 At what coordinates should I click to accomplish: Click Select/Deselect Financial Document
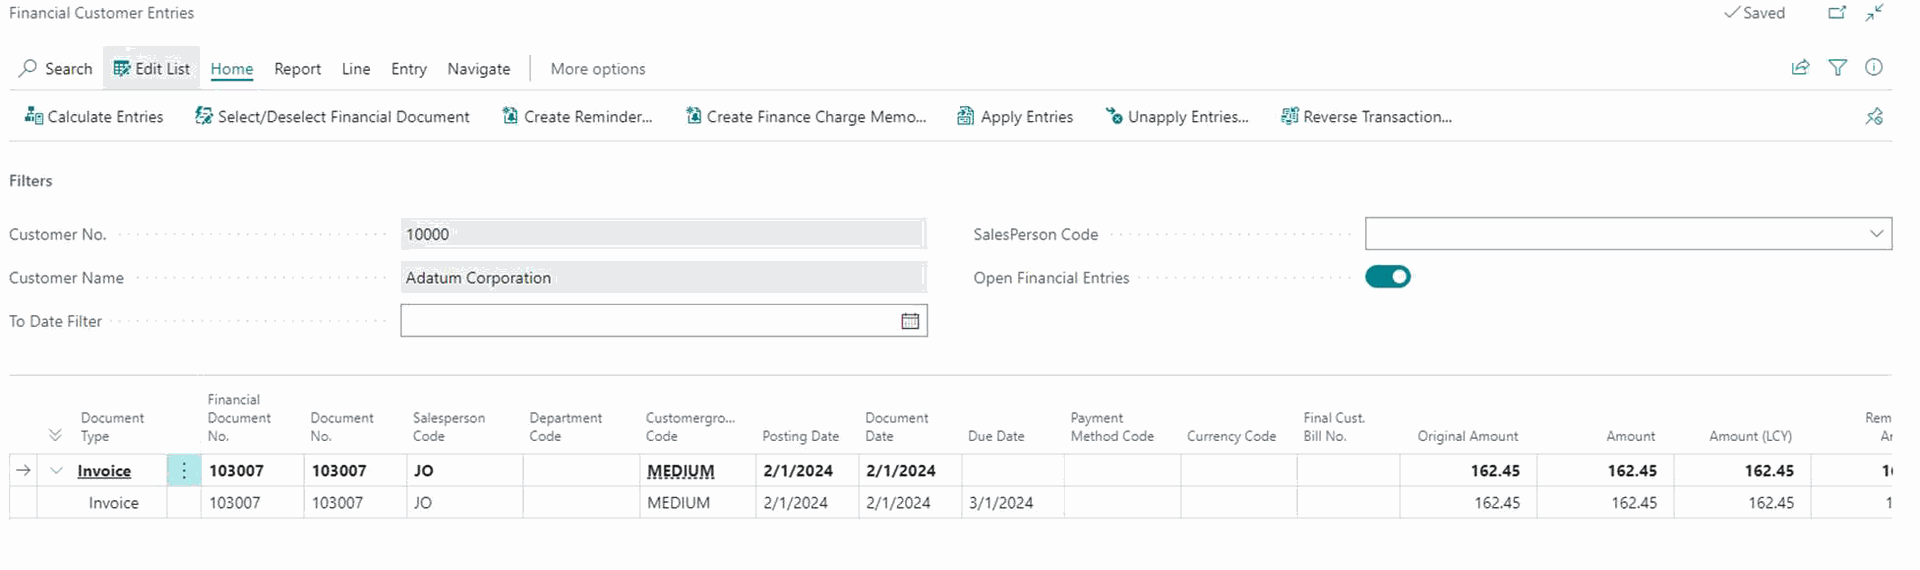[332, 117]
